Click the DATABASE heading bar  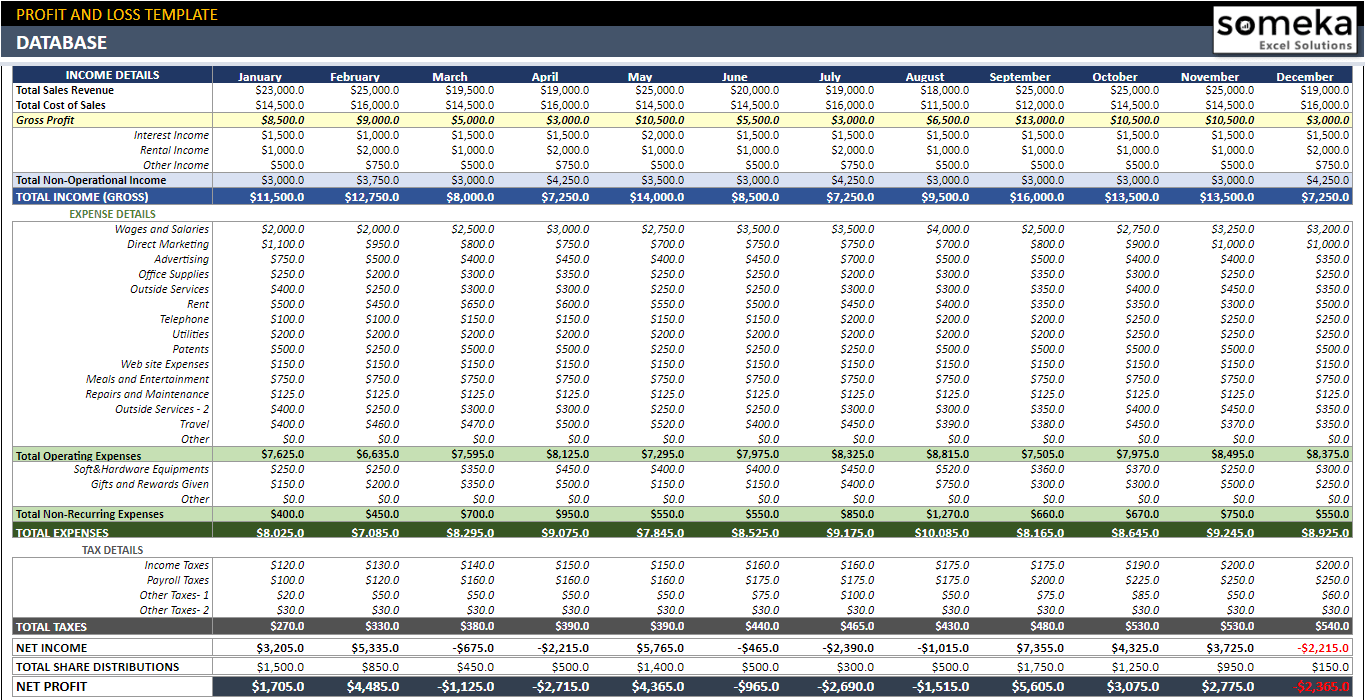coord(61,42)
